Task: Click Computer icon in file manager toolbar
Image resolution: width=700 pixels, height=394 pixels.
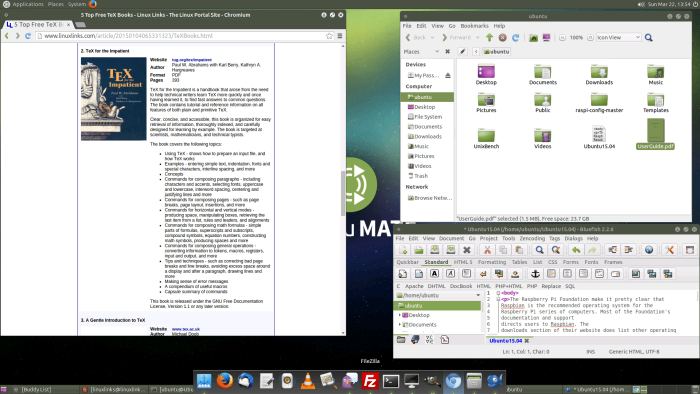Action: (546, 37)
